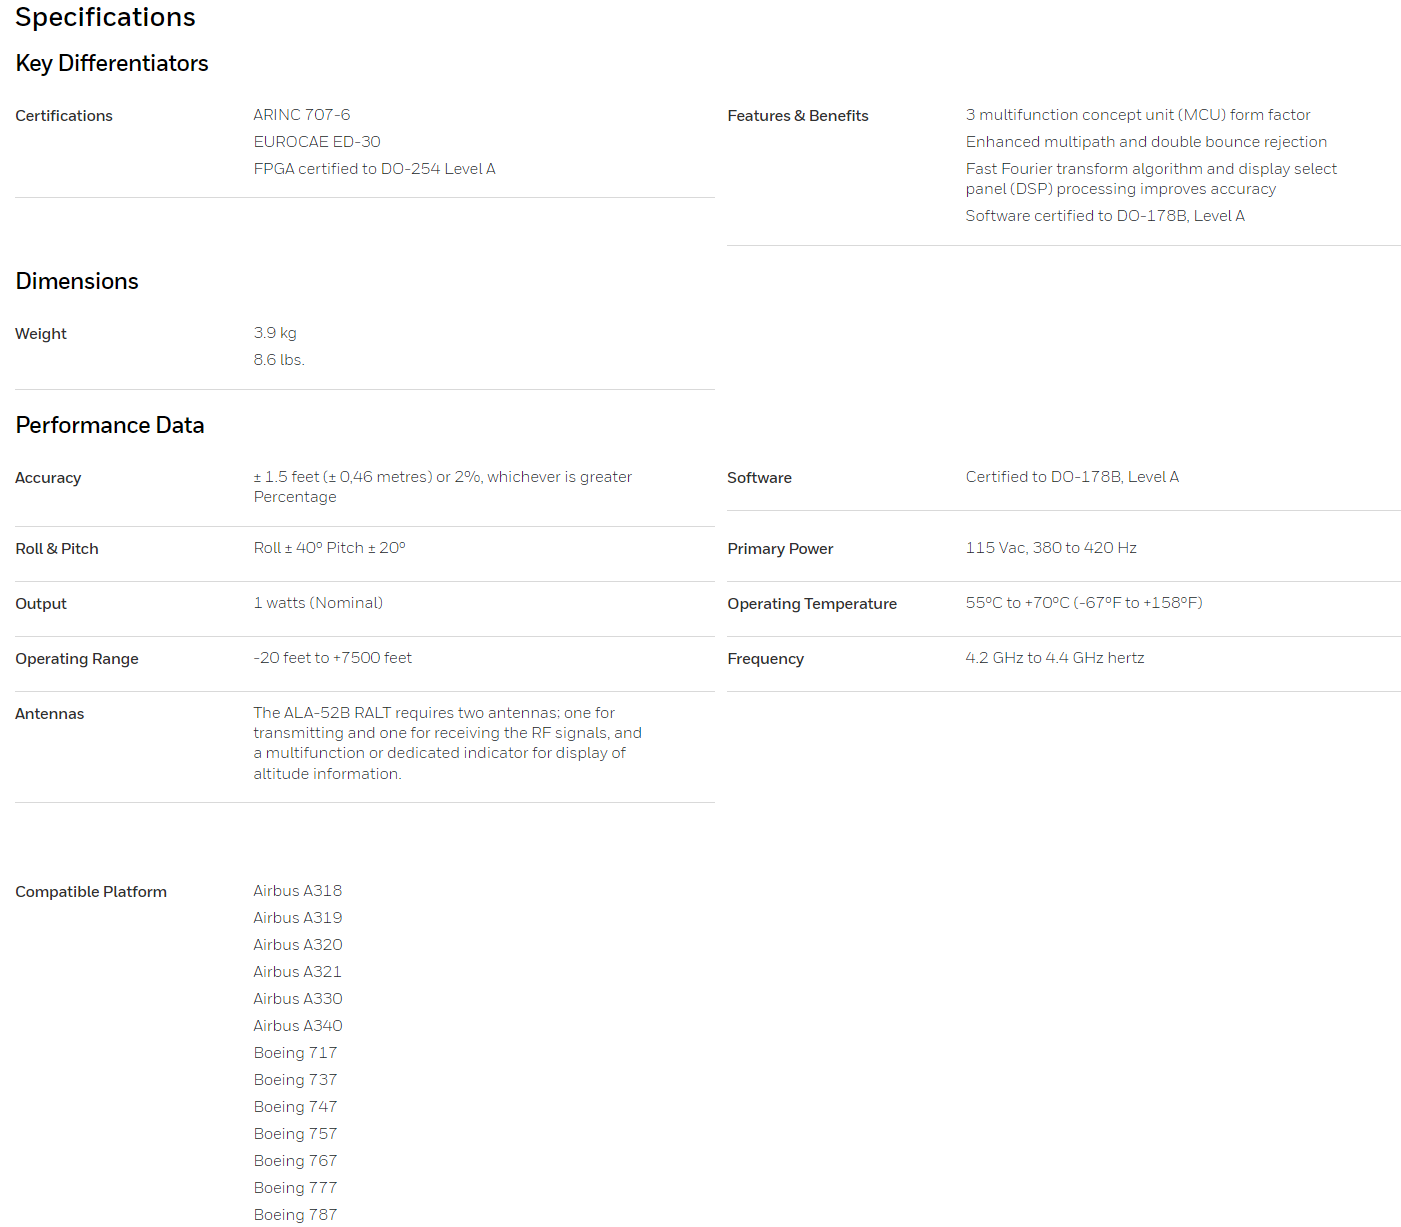Click 4.2 GHz to 4.4 GHz hertz value
The height and width of the screenshot is (1227, 1401).
coord(1055,658)
